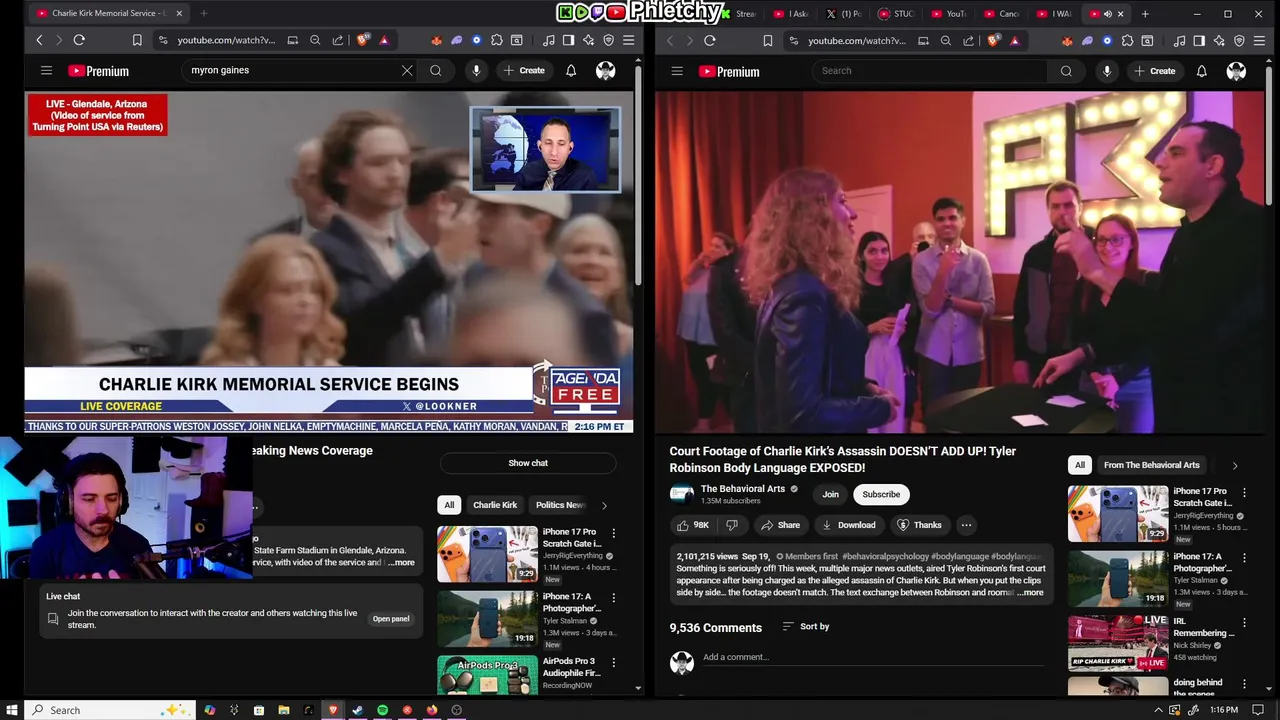This screenshot has height=720, width=1280.
Task: Click Join button for The Behavioral Arts
Action: tap(830, 494)
